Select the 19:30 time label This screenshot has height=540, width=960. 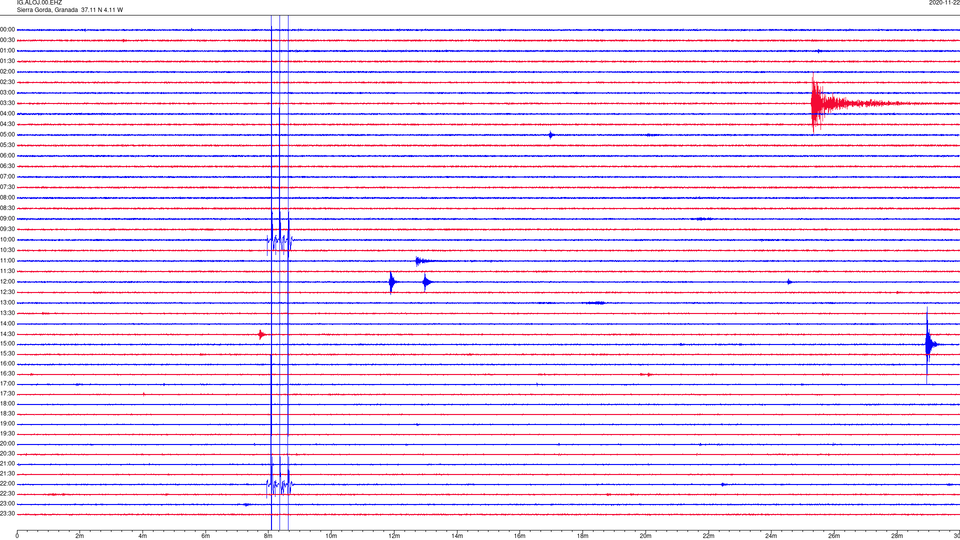(7, 433)
